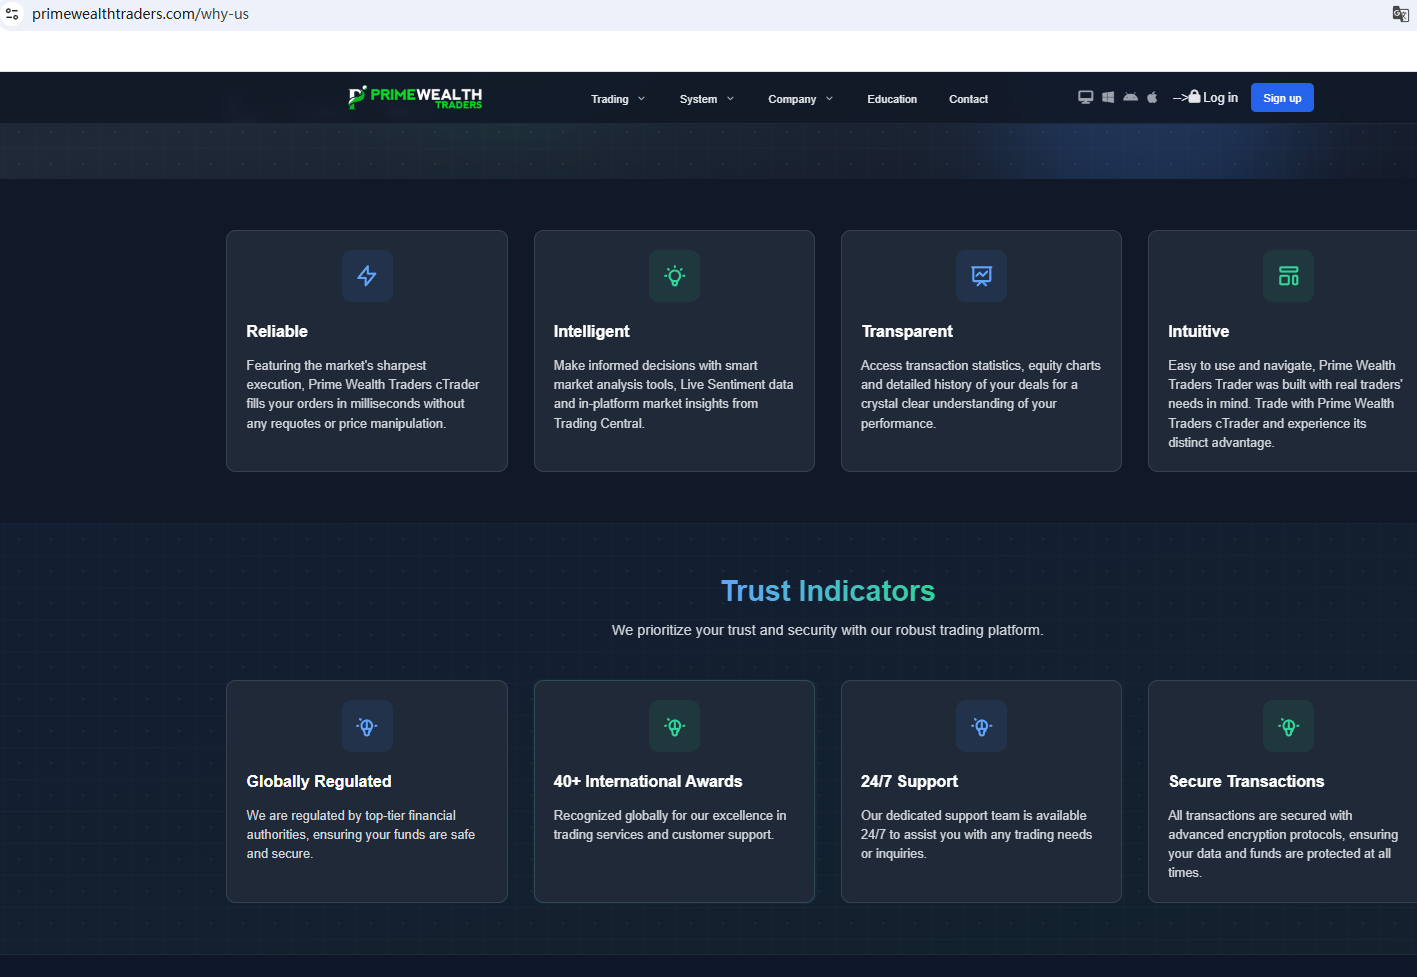Viewport: 1417px width, 977px height.
Task: Go to the Contact page
Action: pyautogui.click(x=968, y=99)
